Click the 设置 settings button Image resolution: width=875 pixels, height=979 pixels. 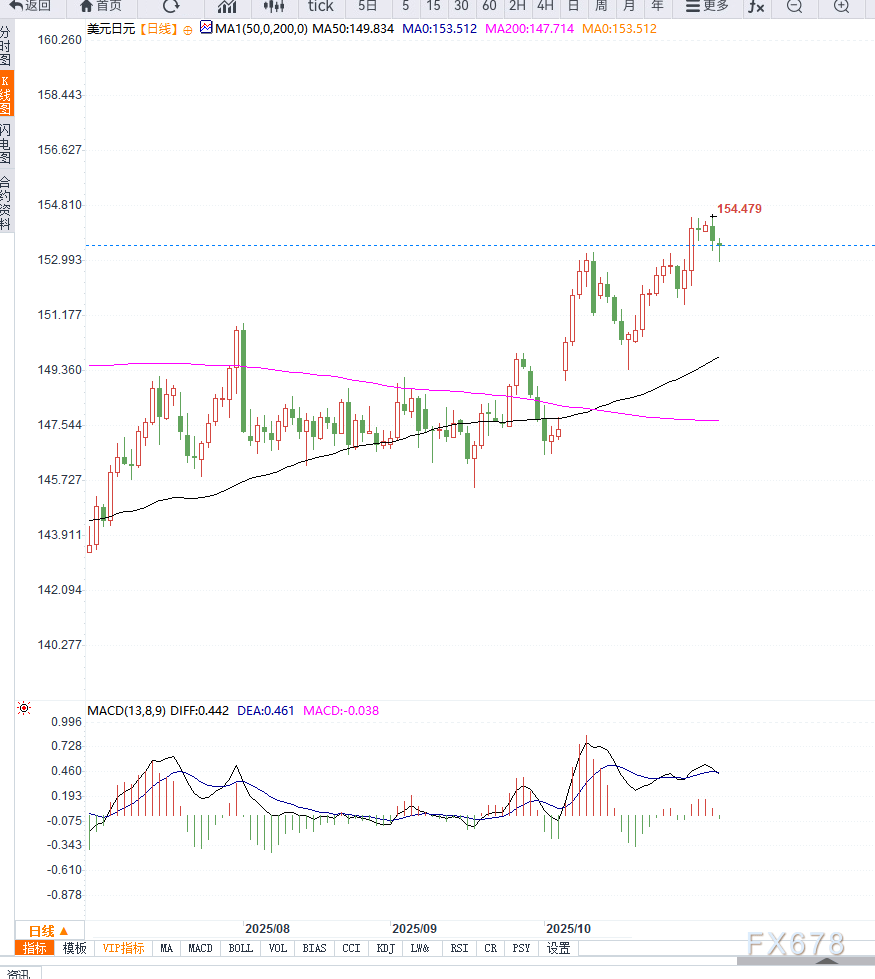coord(558,948)
